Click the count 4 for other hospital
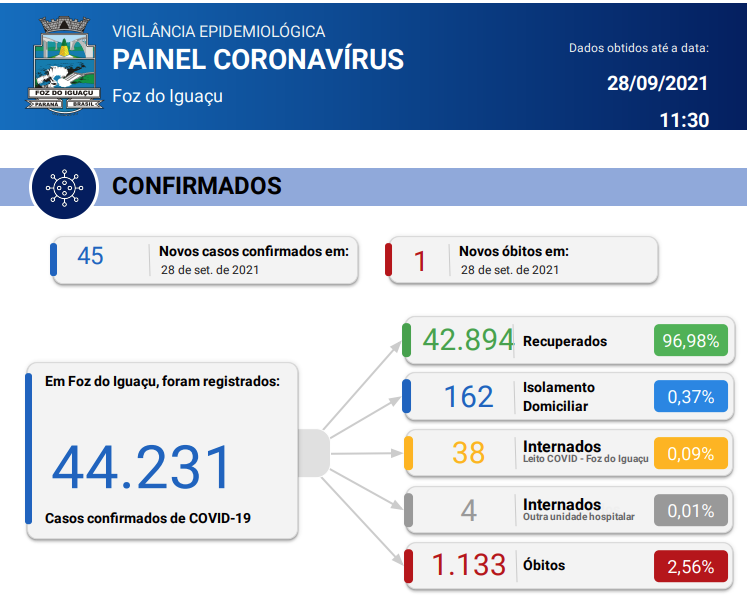Screen dimensions: 747x595 click(x=469, y=511)
